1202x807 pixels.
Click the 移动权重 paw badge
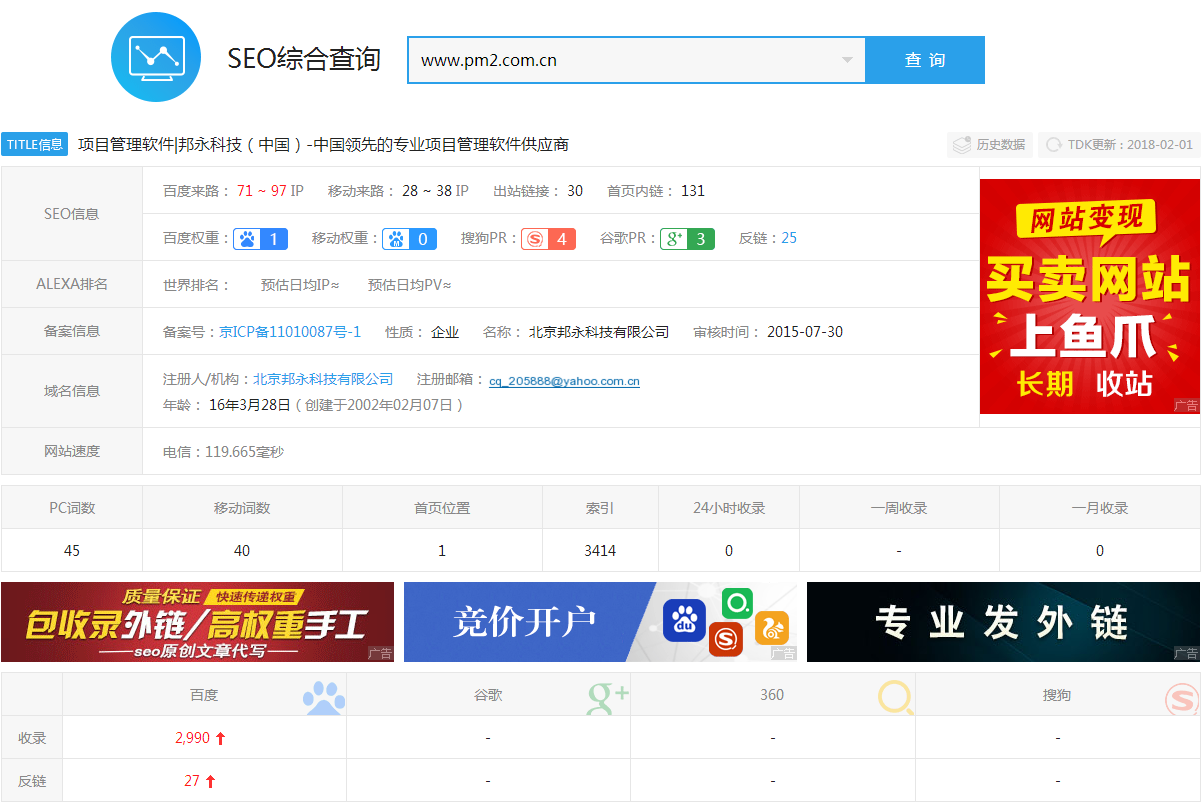(x=410, y=239)
